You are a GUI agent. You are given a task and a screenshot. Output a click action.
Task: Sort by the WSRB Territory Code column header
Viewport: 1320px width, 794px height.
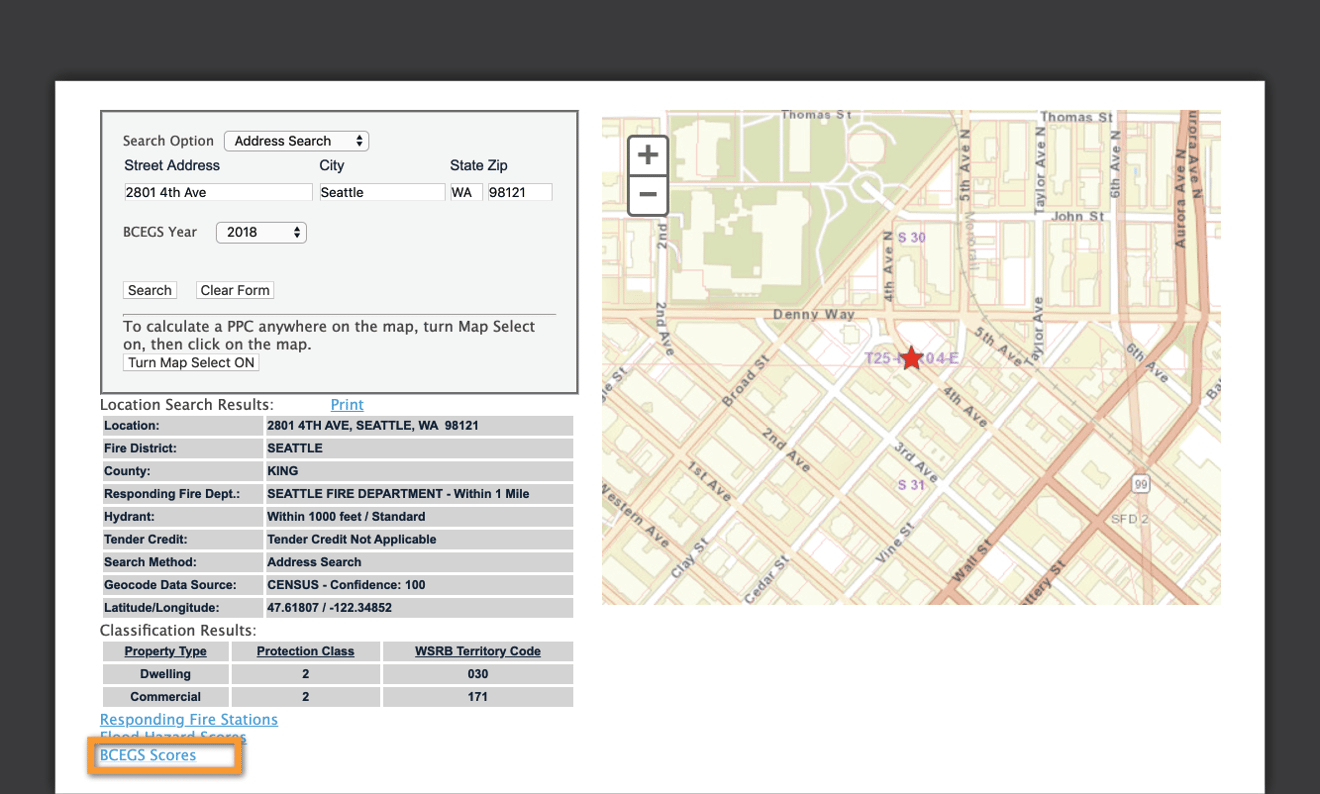pos(477,651)
